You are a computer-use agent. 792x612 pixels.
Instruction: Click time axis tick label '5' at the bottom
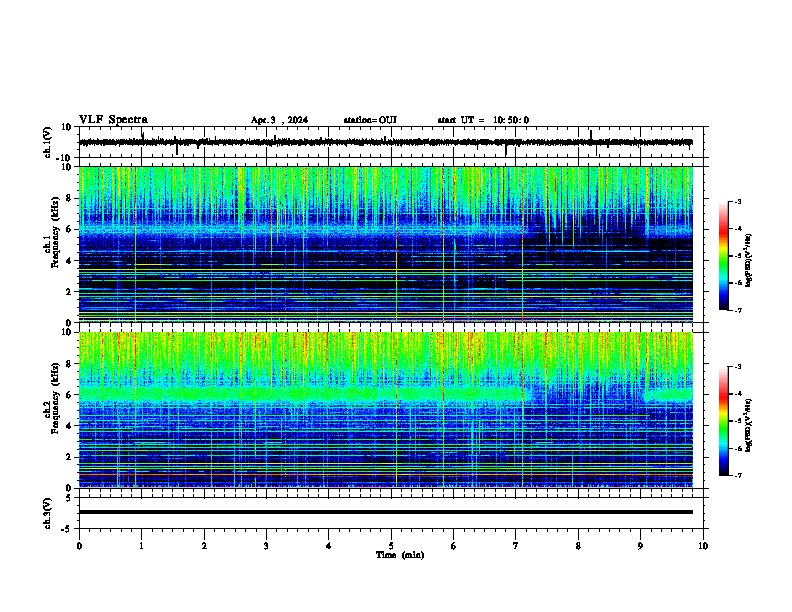[x=391, y=546]
